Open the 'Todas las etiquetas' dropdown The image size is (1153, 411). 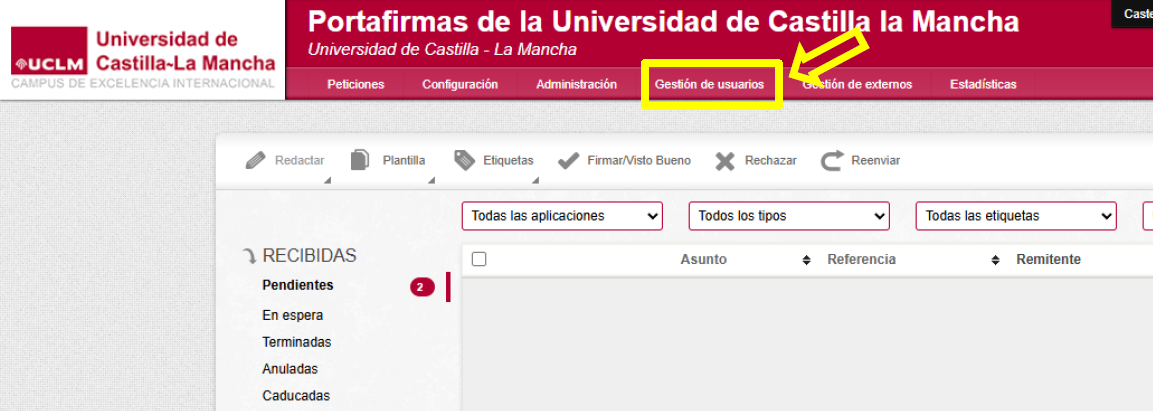point(1016,216)
